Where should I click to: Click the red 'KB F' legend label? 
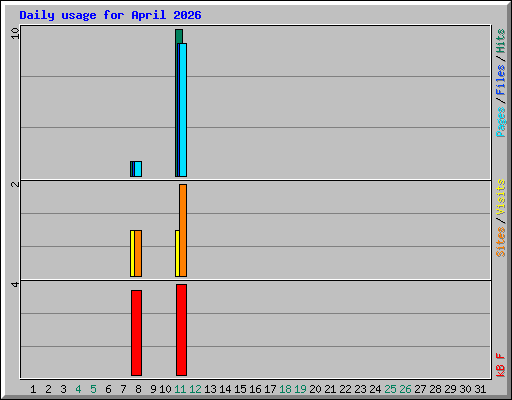pyautogui.click(x=501, y=365)
